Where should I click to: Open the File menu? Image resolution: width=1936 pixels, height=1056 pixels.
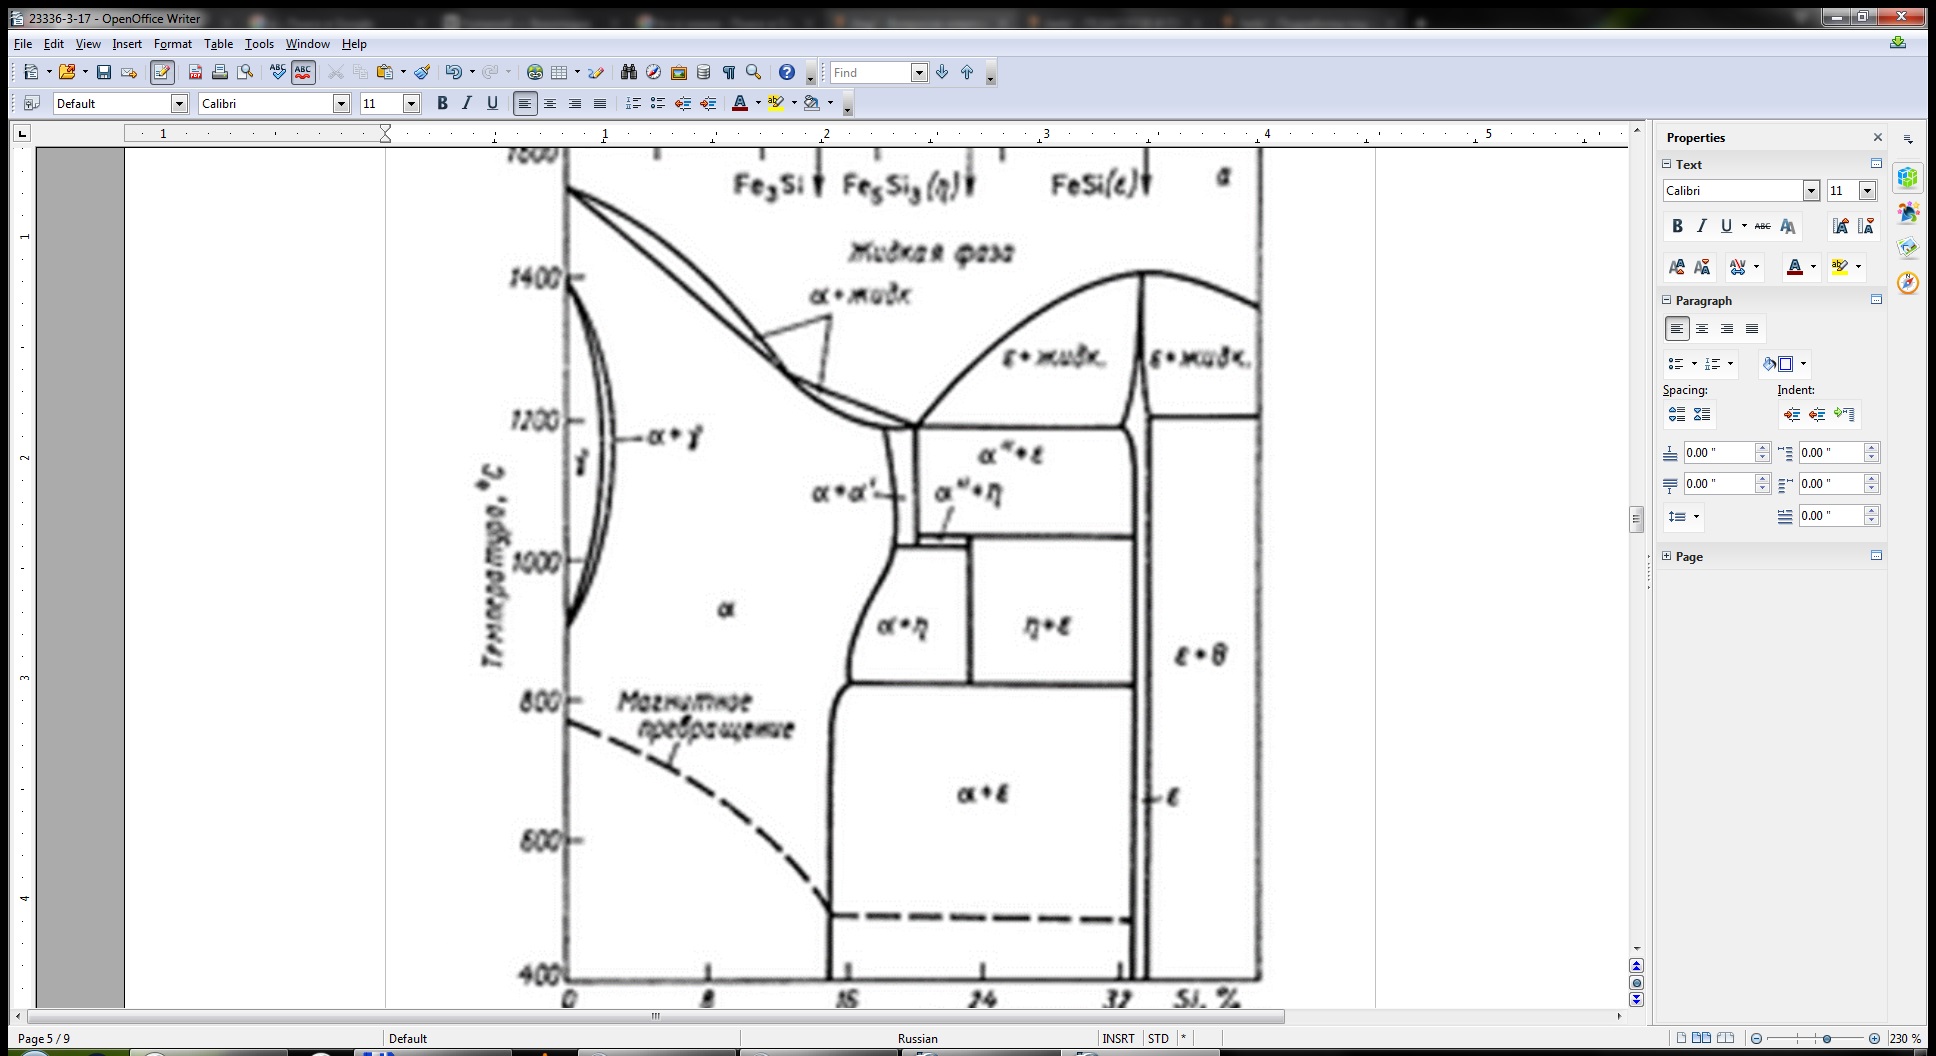pos(23,44)
